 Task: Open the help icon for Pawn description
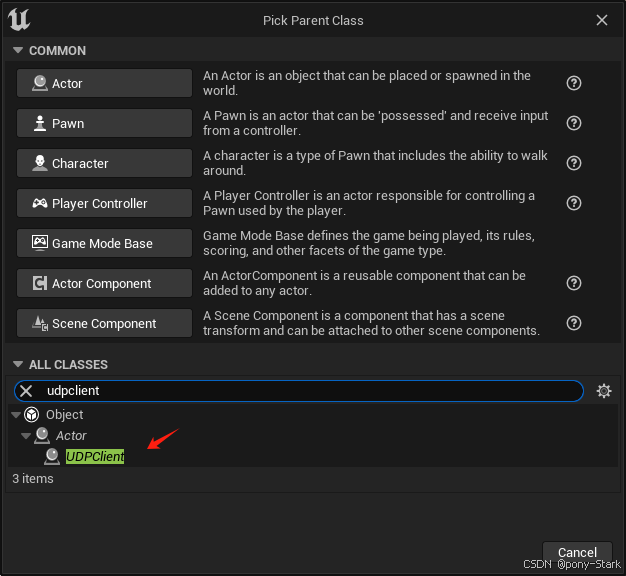pos(574,123)
